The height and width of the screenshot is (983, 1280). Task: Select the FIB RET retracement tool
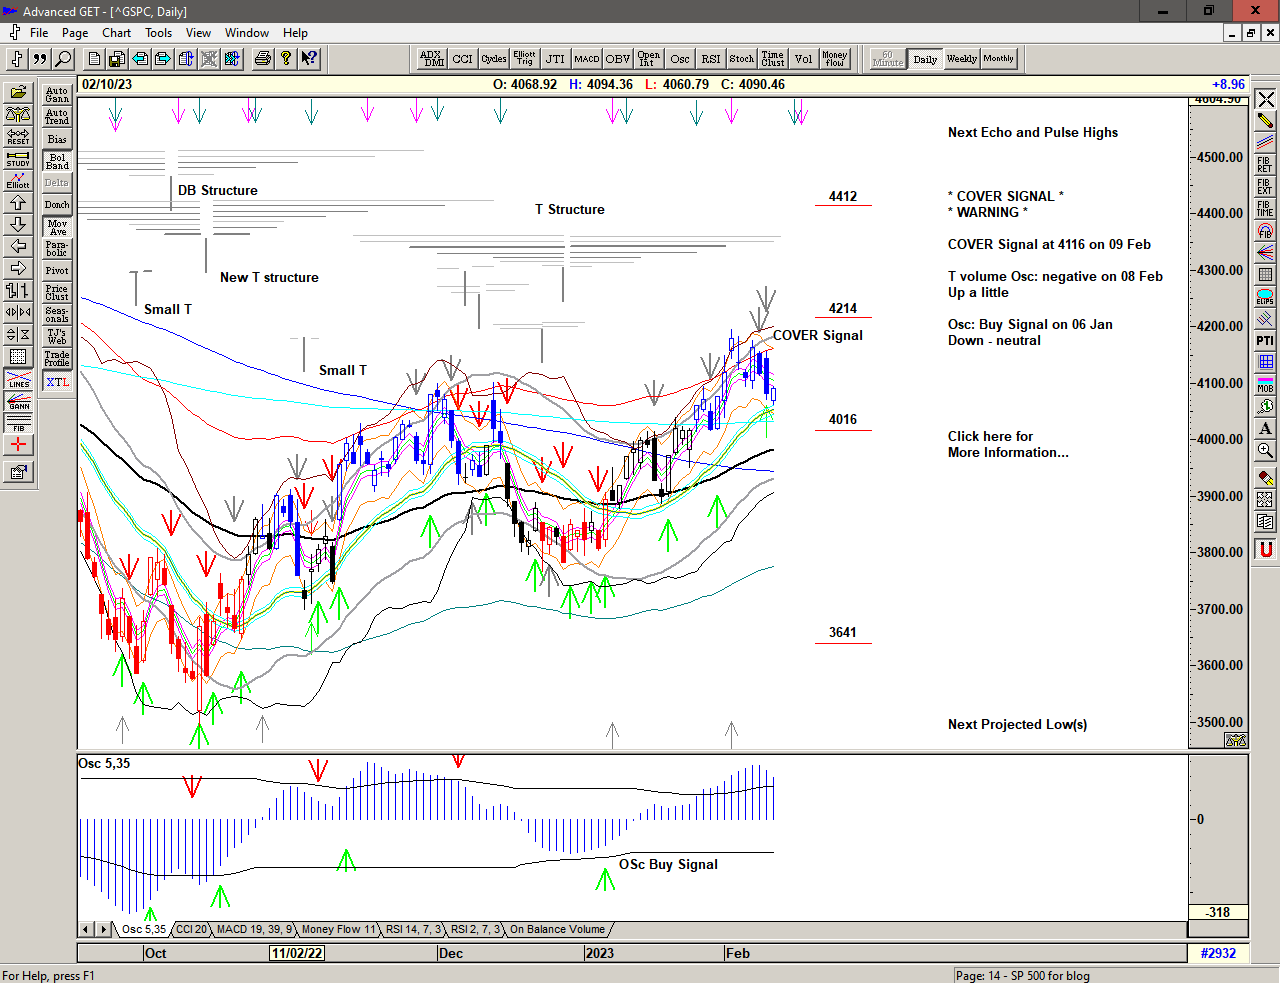coord(1265,164)
